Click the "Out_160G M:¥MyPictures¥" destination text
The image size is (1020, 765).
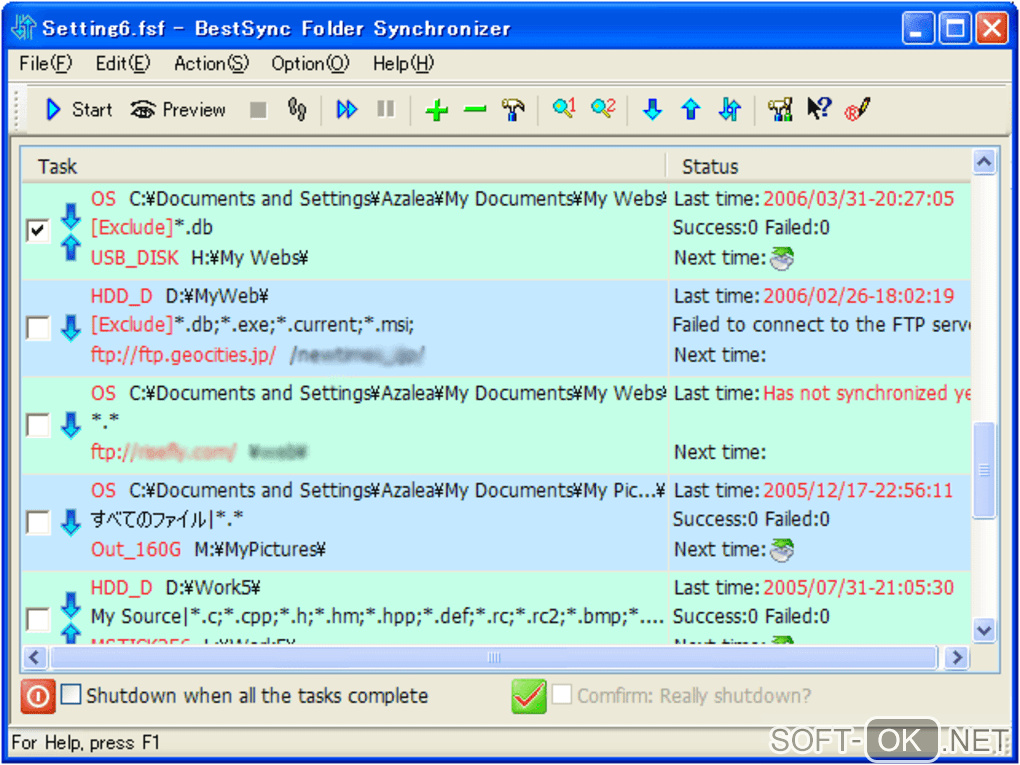click(208, 550)
